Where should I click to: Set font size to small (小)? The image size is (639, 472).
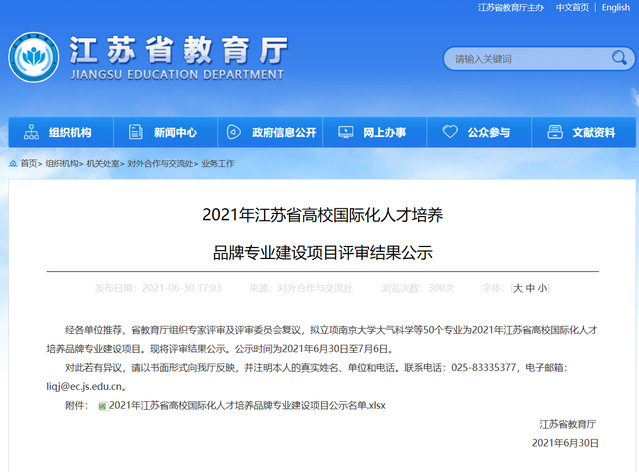tap(542, 288)
